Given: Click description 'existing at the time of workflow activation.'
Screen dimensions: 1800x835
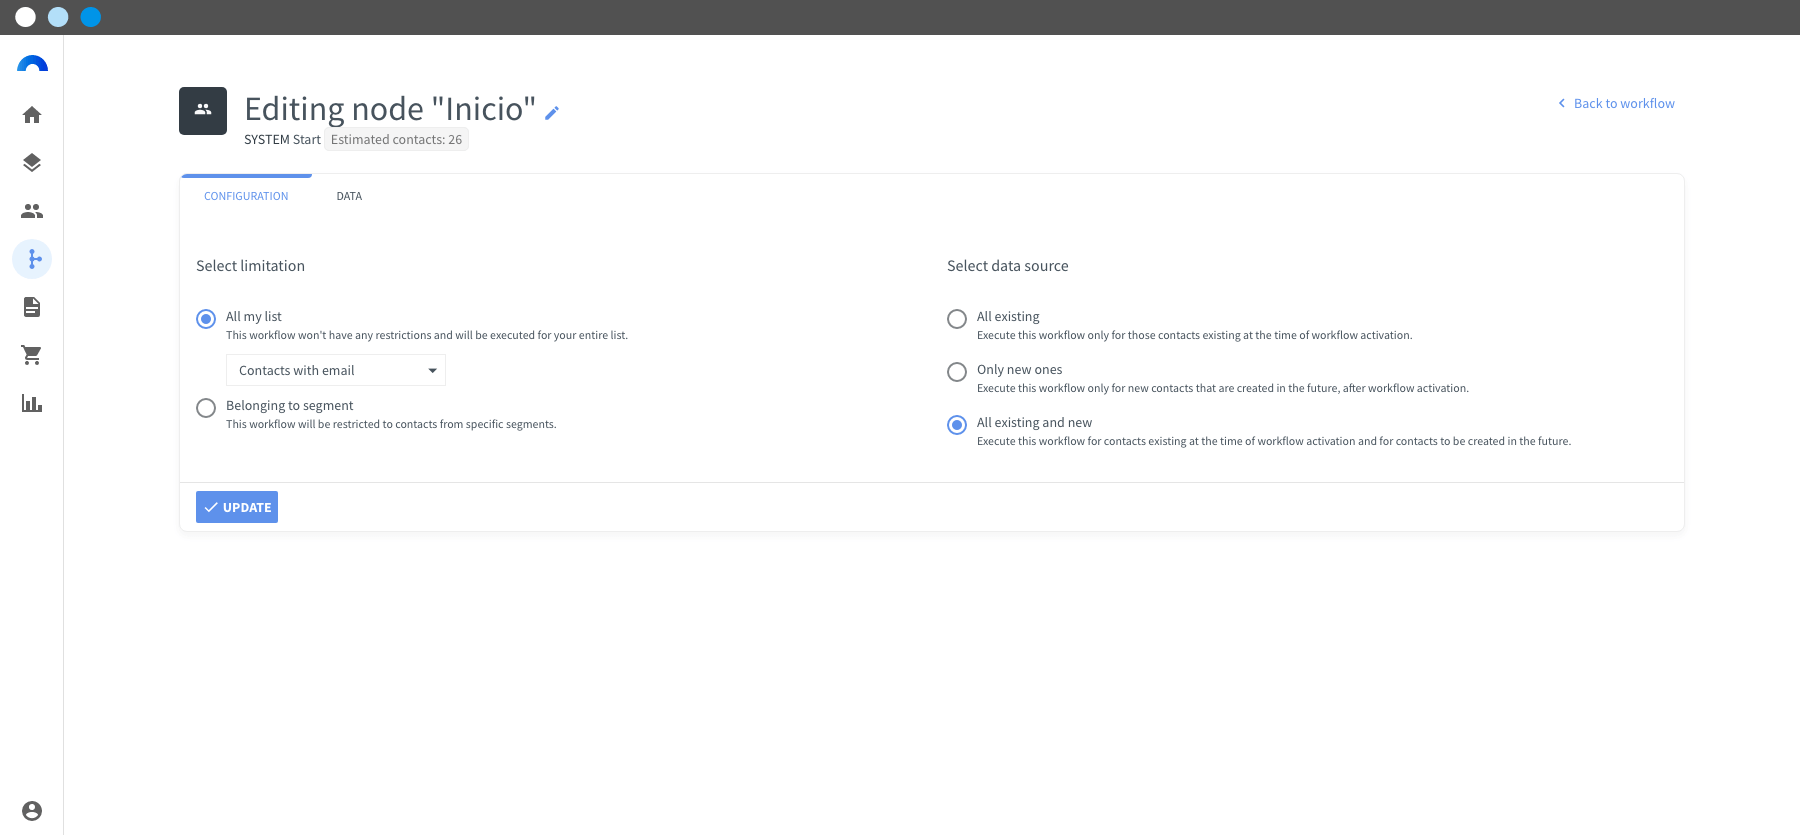Looking at the screenshot, I should click(1194, 335).
